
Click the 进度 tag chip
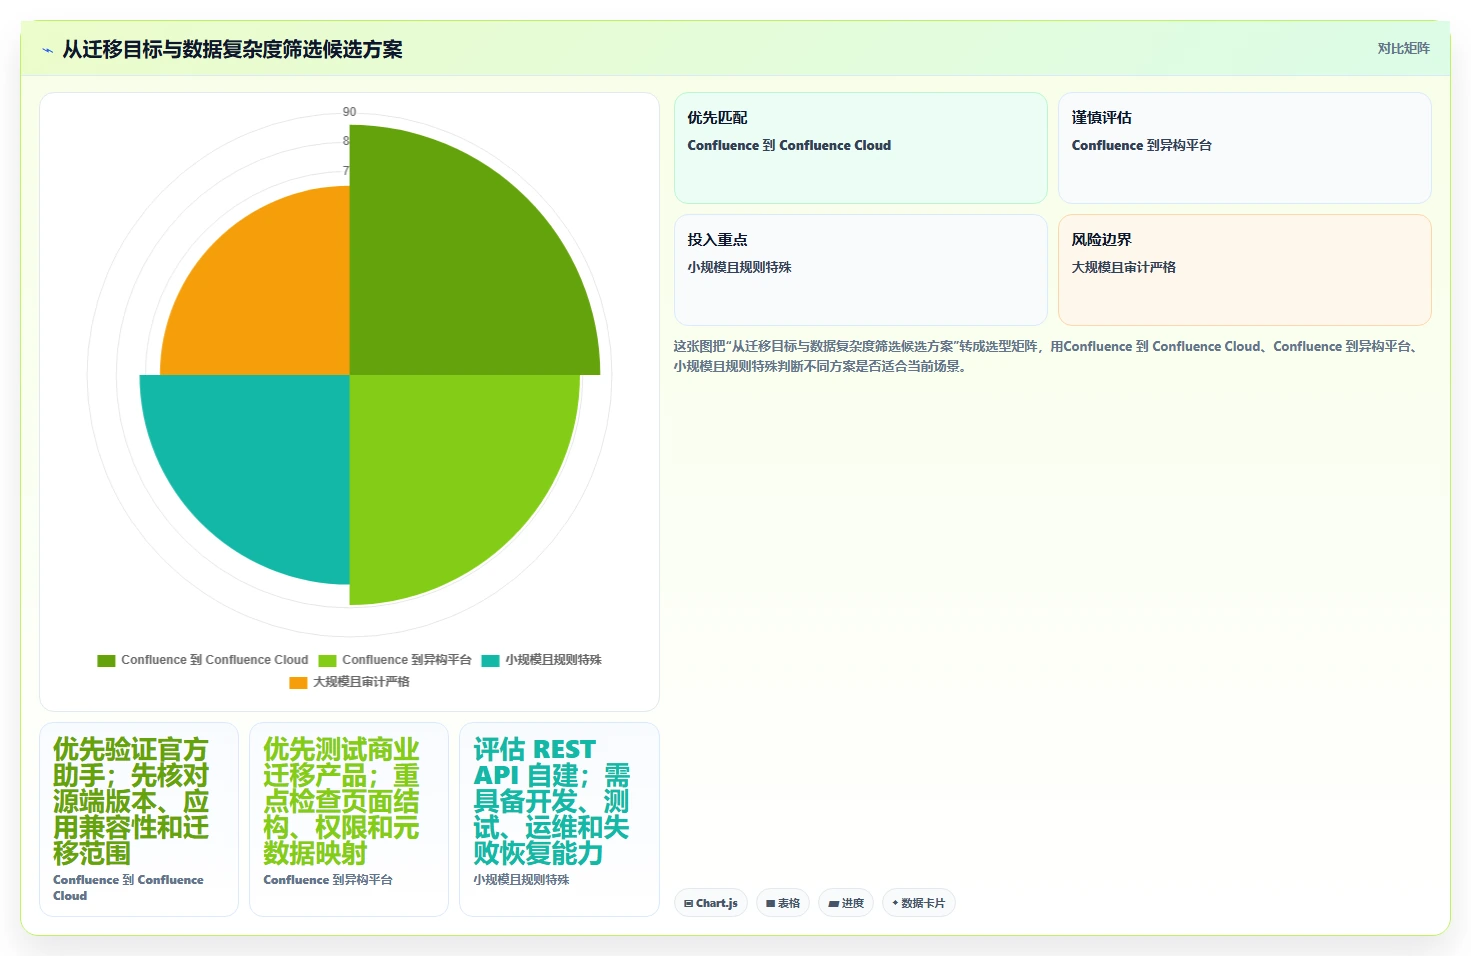[846, 903]
